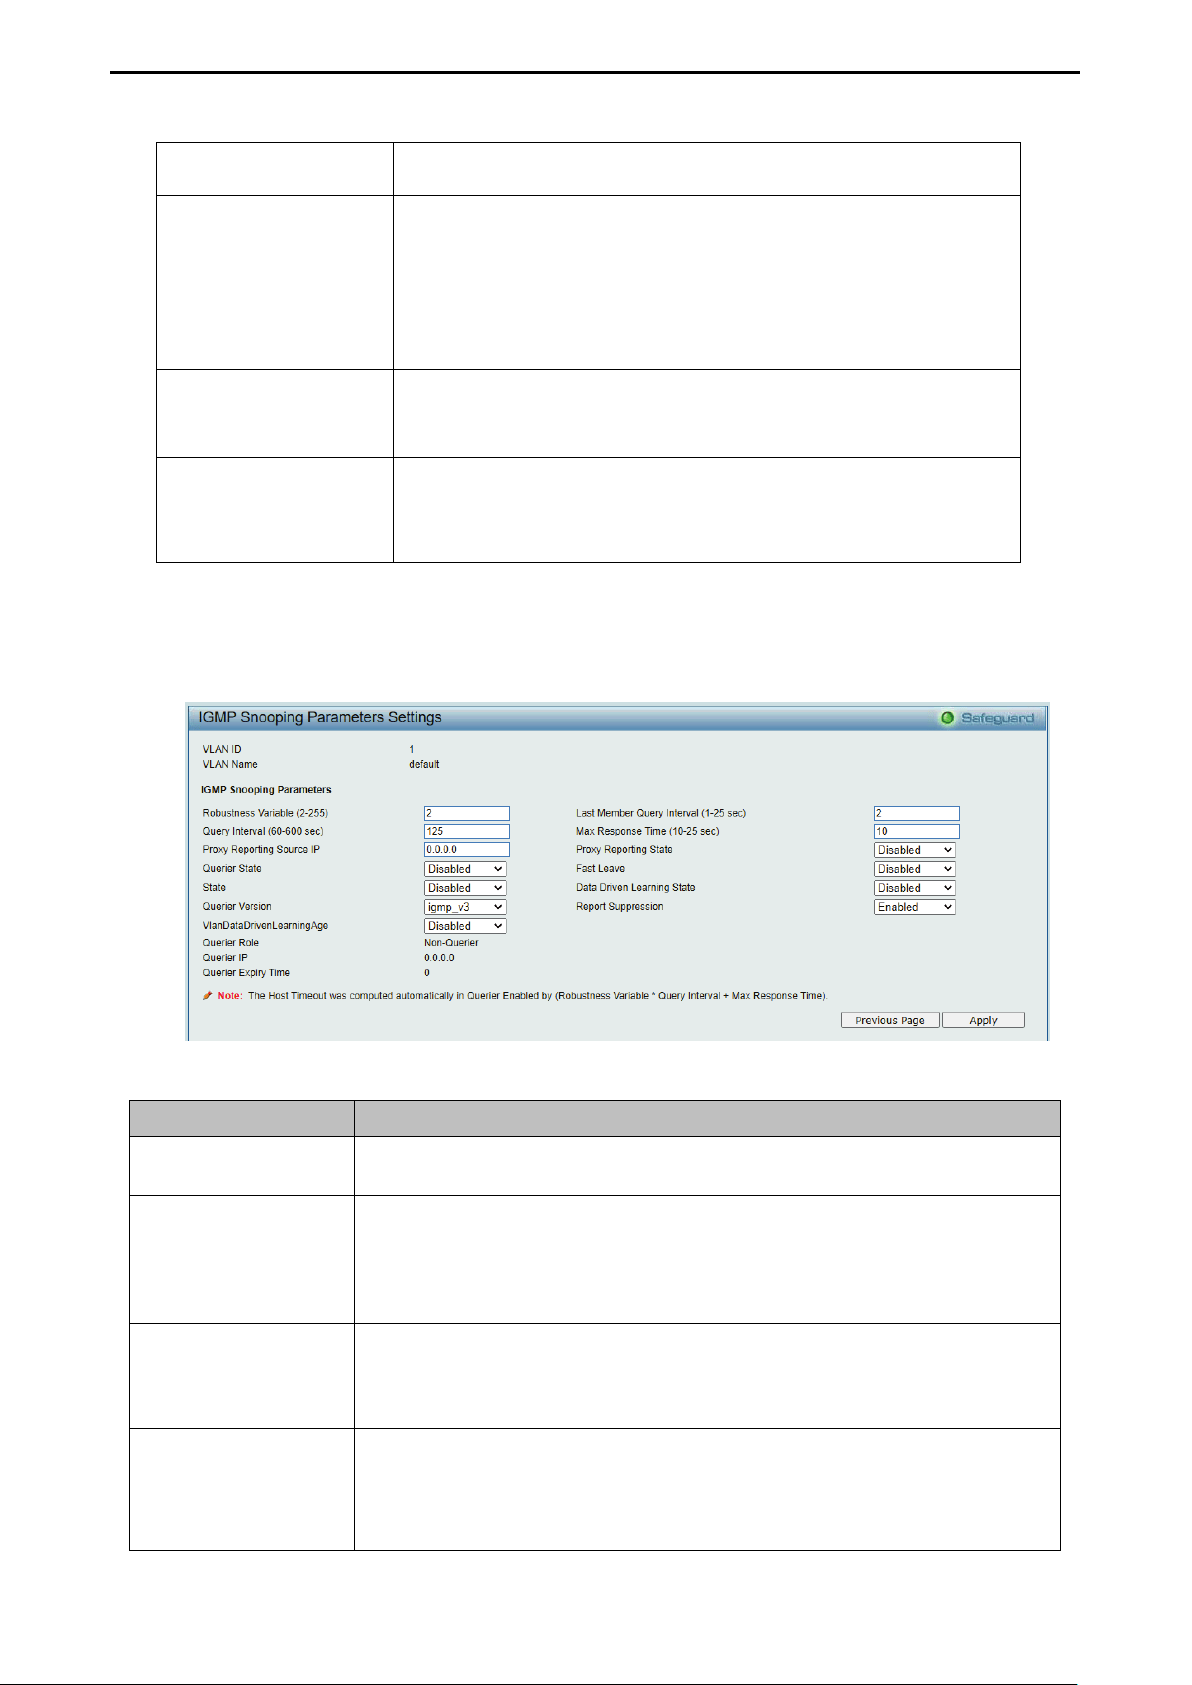Click the Safeguard green status icon

947,718
